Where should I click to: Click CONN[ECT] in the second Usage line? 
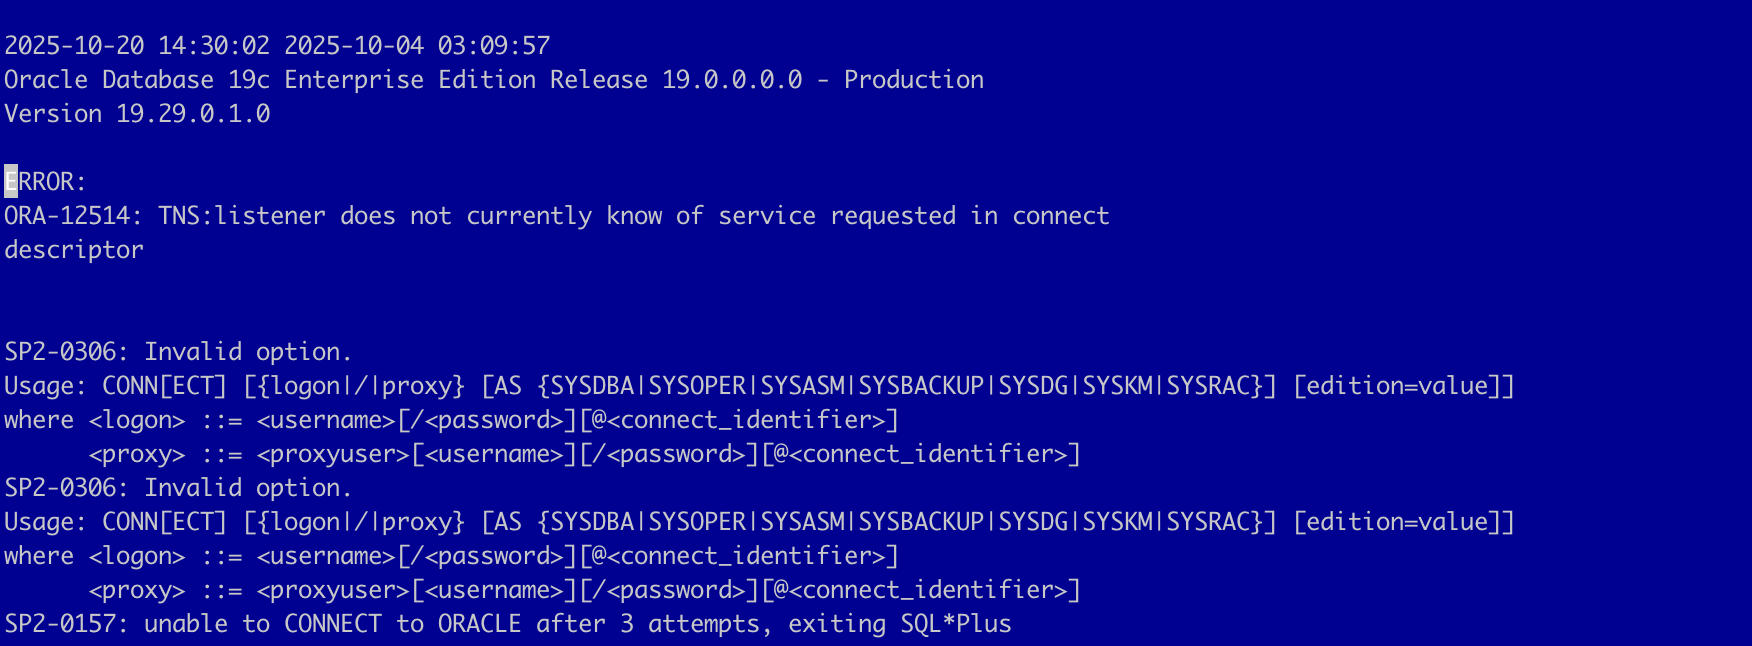point(164,522)
